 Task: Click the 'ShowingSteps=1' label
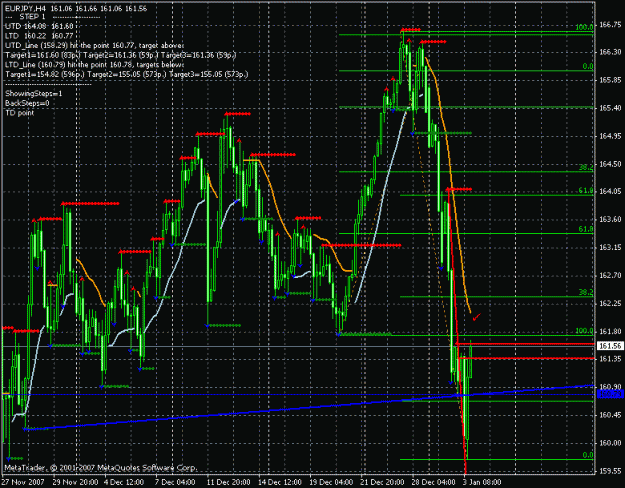tap(33, 94)
